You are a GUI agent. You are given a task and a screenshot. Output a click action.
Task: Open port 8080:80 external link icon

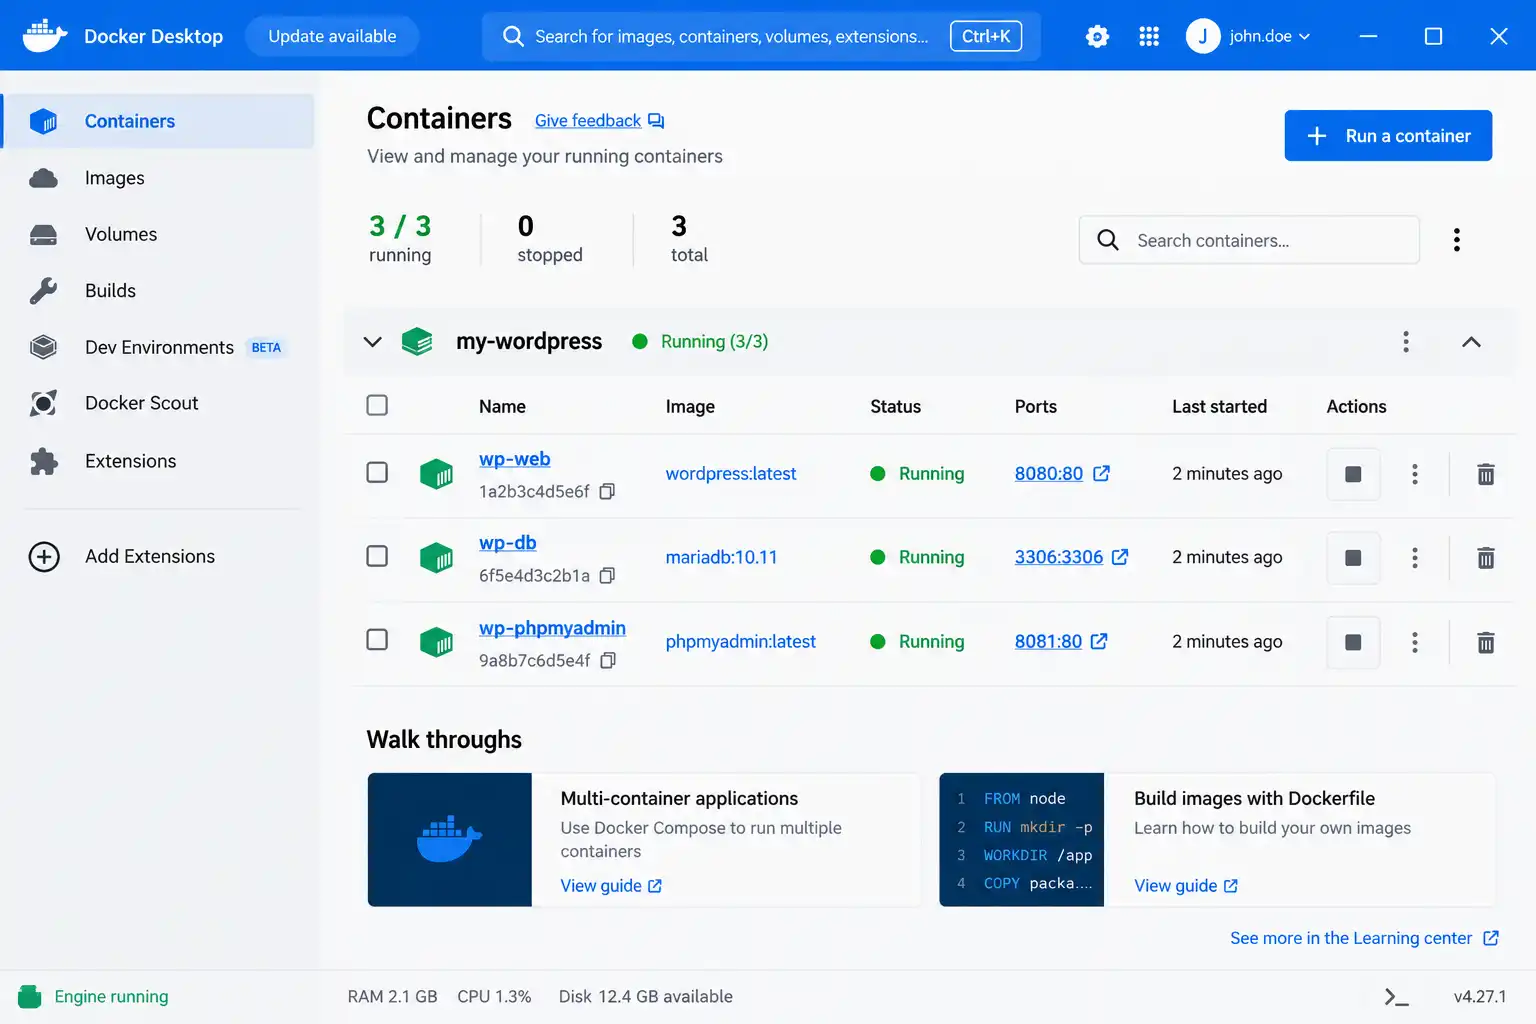(1101, 474)
